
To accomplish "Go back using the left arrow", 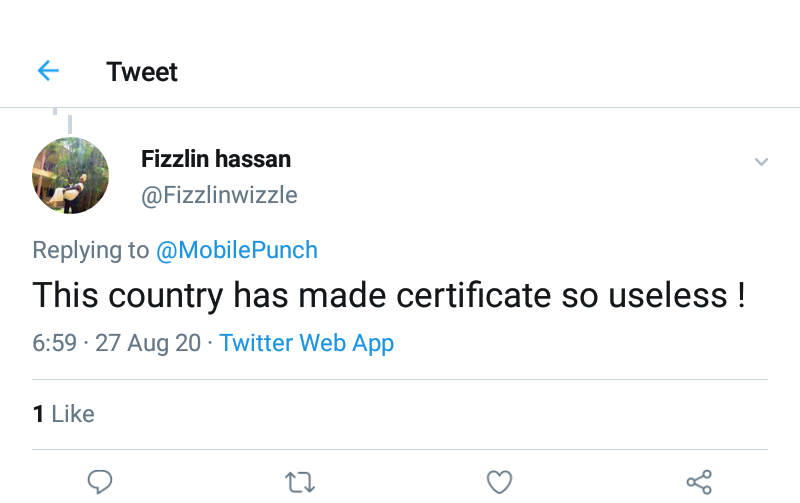I will point(48,71).
